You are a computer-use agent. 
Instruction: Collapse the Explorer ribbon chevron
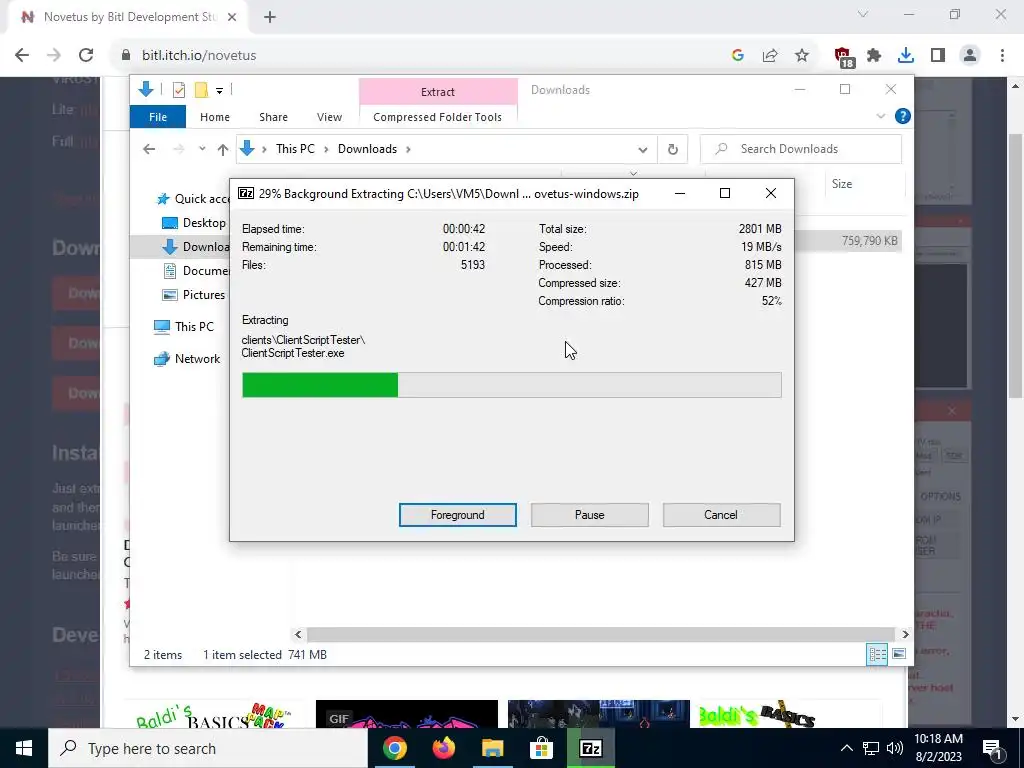(880, 116)
